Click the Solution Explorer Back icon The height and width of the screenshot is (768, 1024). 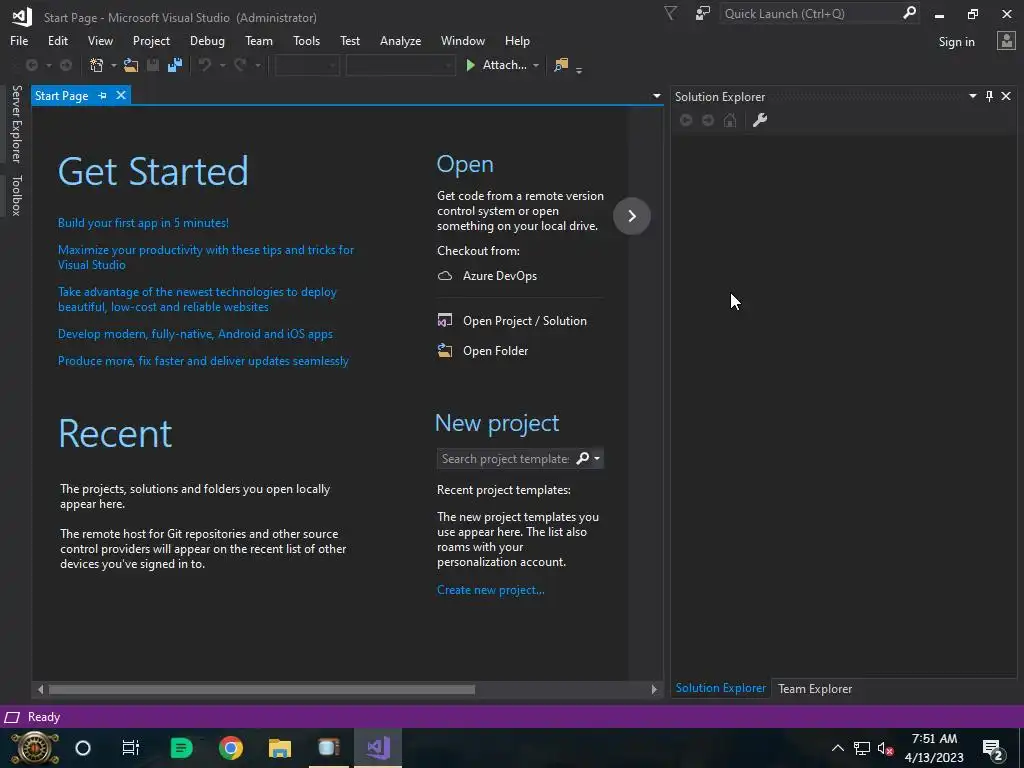coord(686,120)
